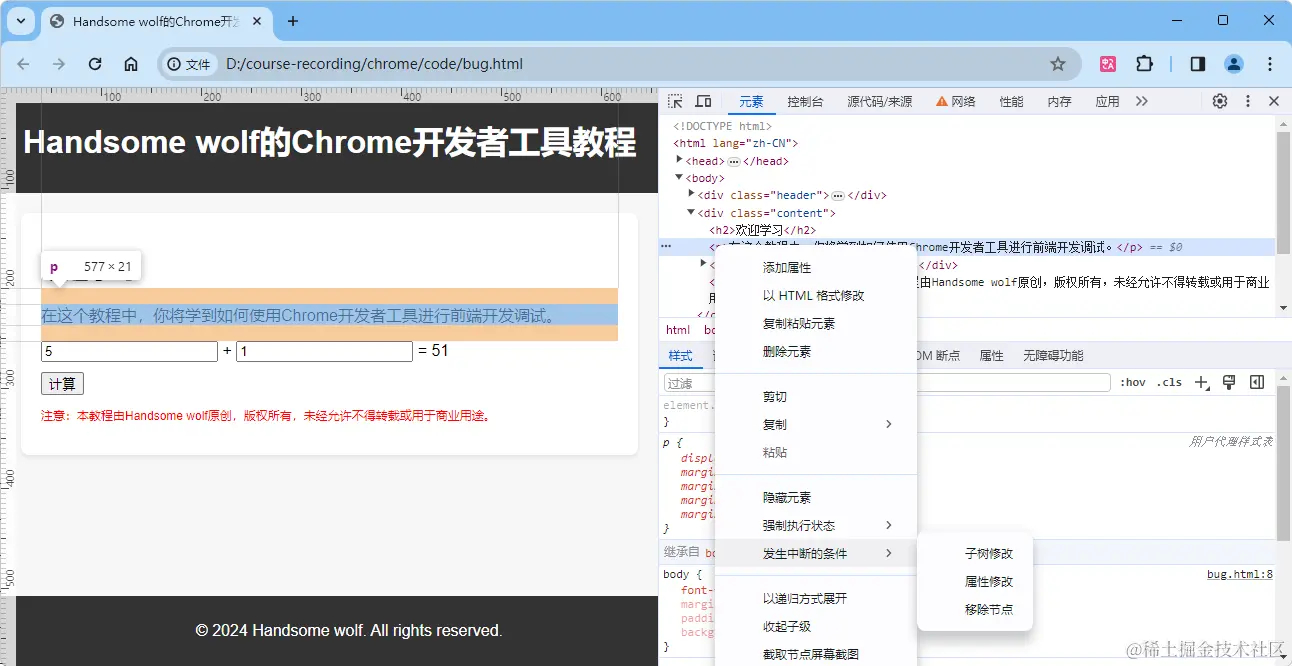Choose 以 HTML 格式修改 from context menu
Screen dimensions: 1292x666
click(x=816, y=296)
